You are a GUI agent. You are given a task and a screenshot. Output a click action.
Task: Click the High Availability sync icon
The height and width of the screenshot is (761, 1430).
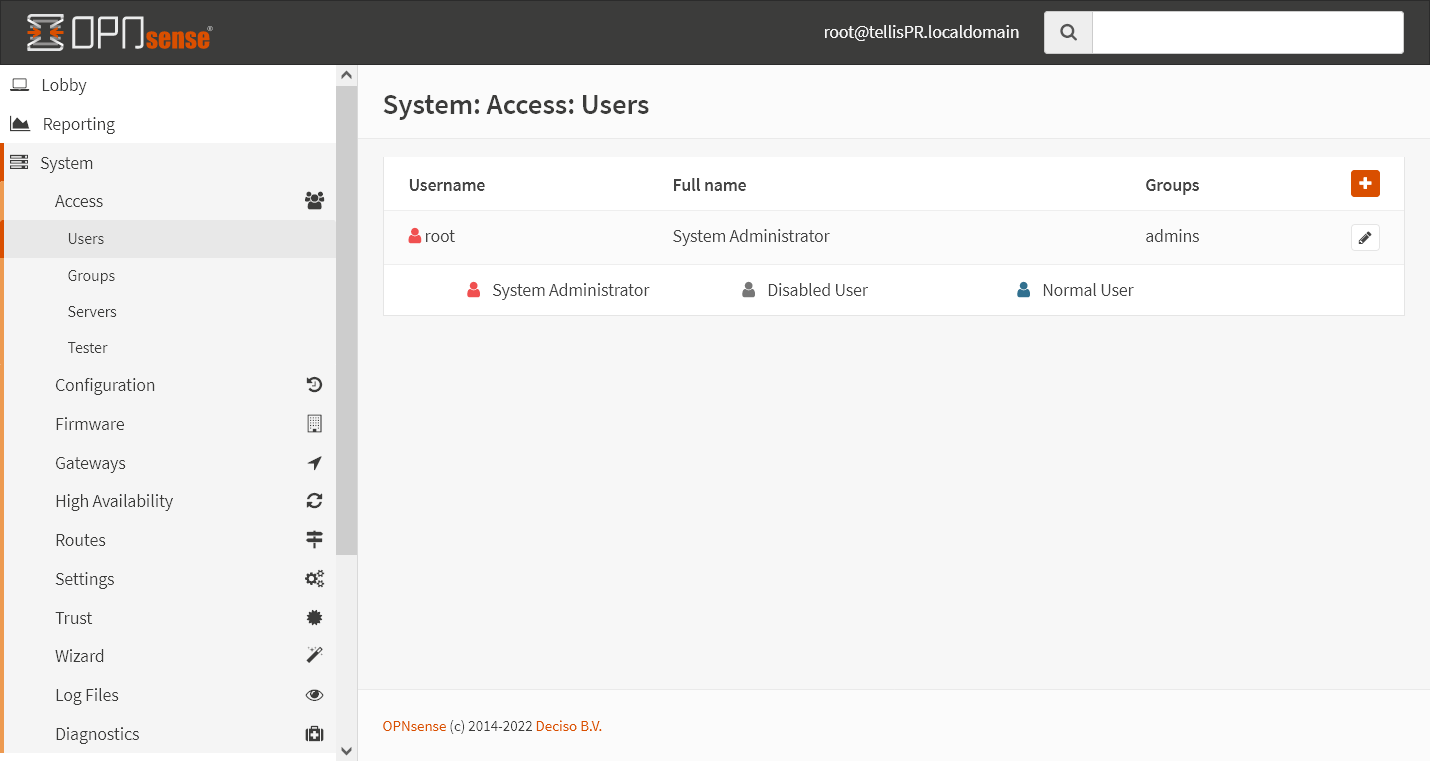(x=314, y=500)
